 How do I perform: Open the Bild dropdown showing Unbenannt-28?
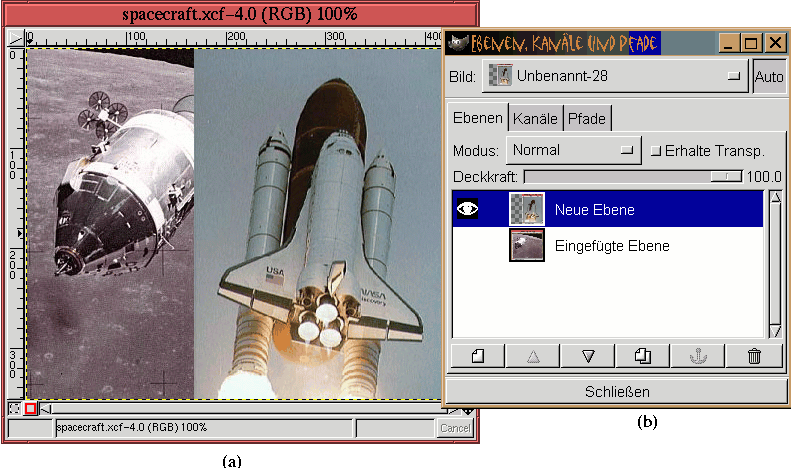pyautogui.click(x=614, y=76)
